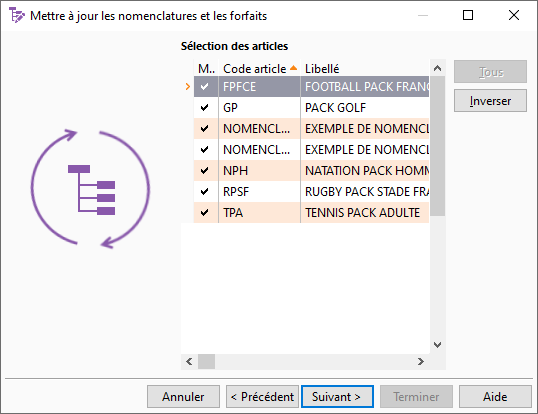Click the purple nomenclature refresh illustration

[91, 189]
